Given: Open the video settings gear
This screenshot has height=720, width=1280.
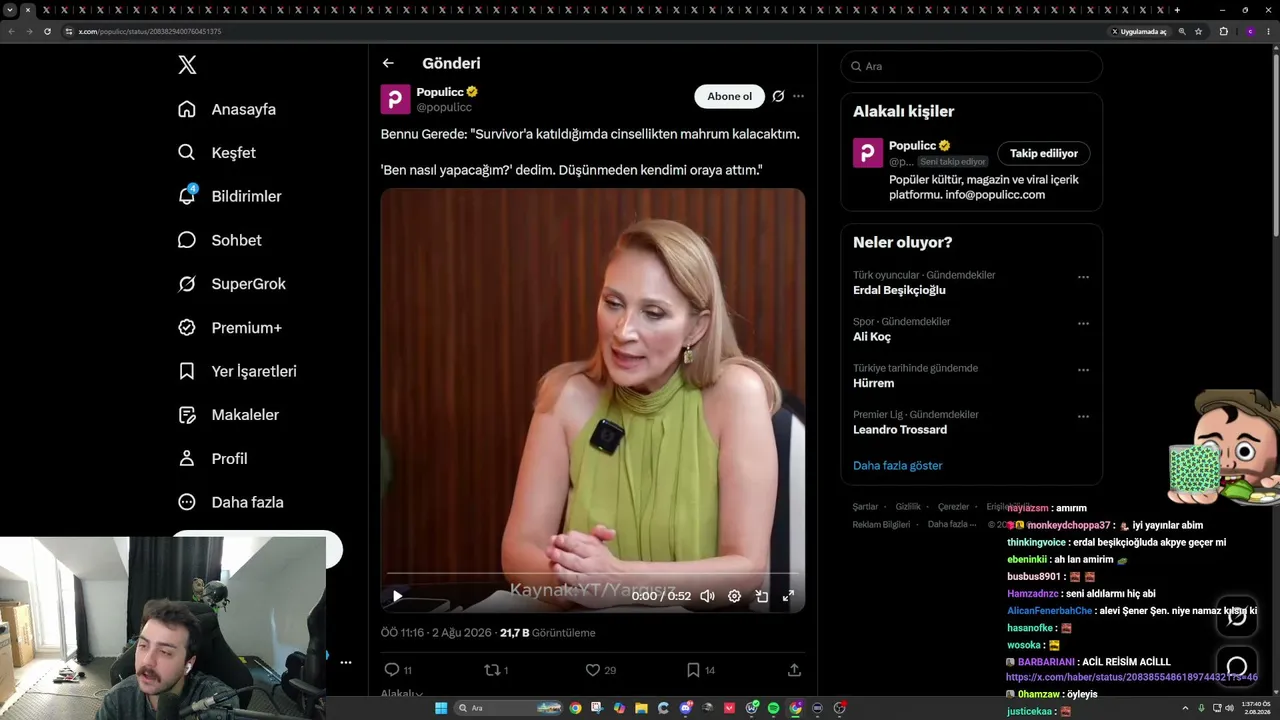Looking at the screenshot, I should (x=734, y=596).
